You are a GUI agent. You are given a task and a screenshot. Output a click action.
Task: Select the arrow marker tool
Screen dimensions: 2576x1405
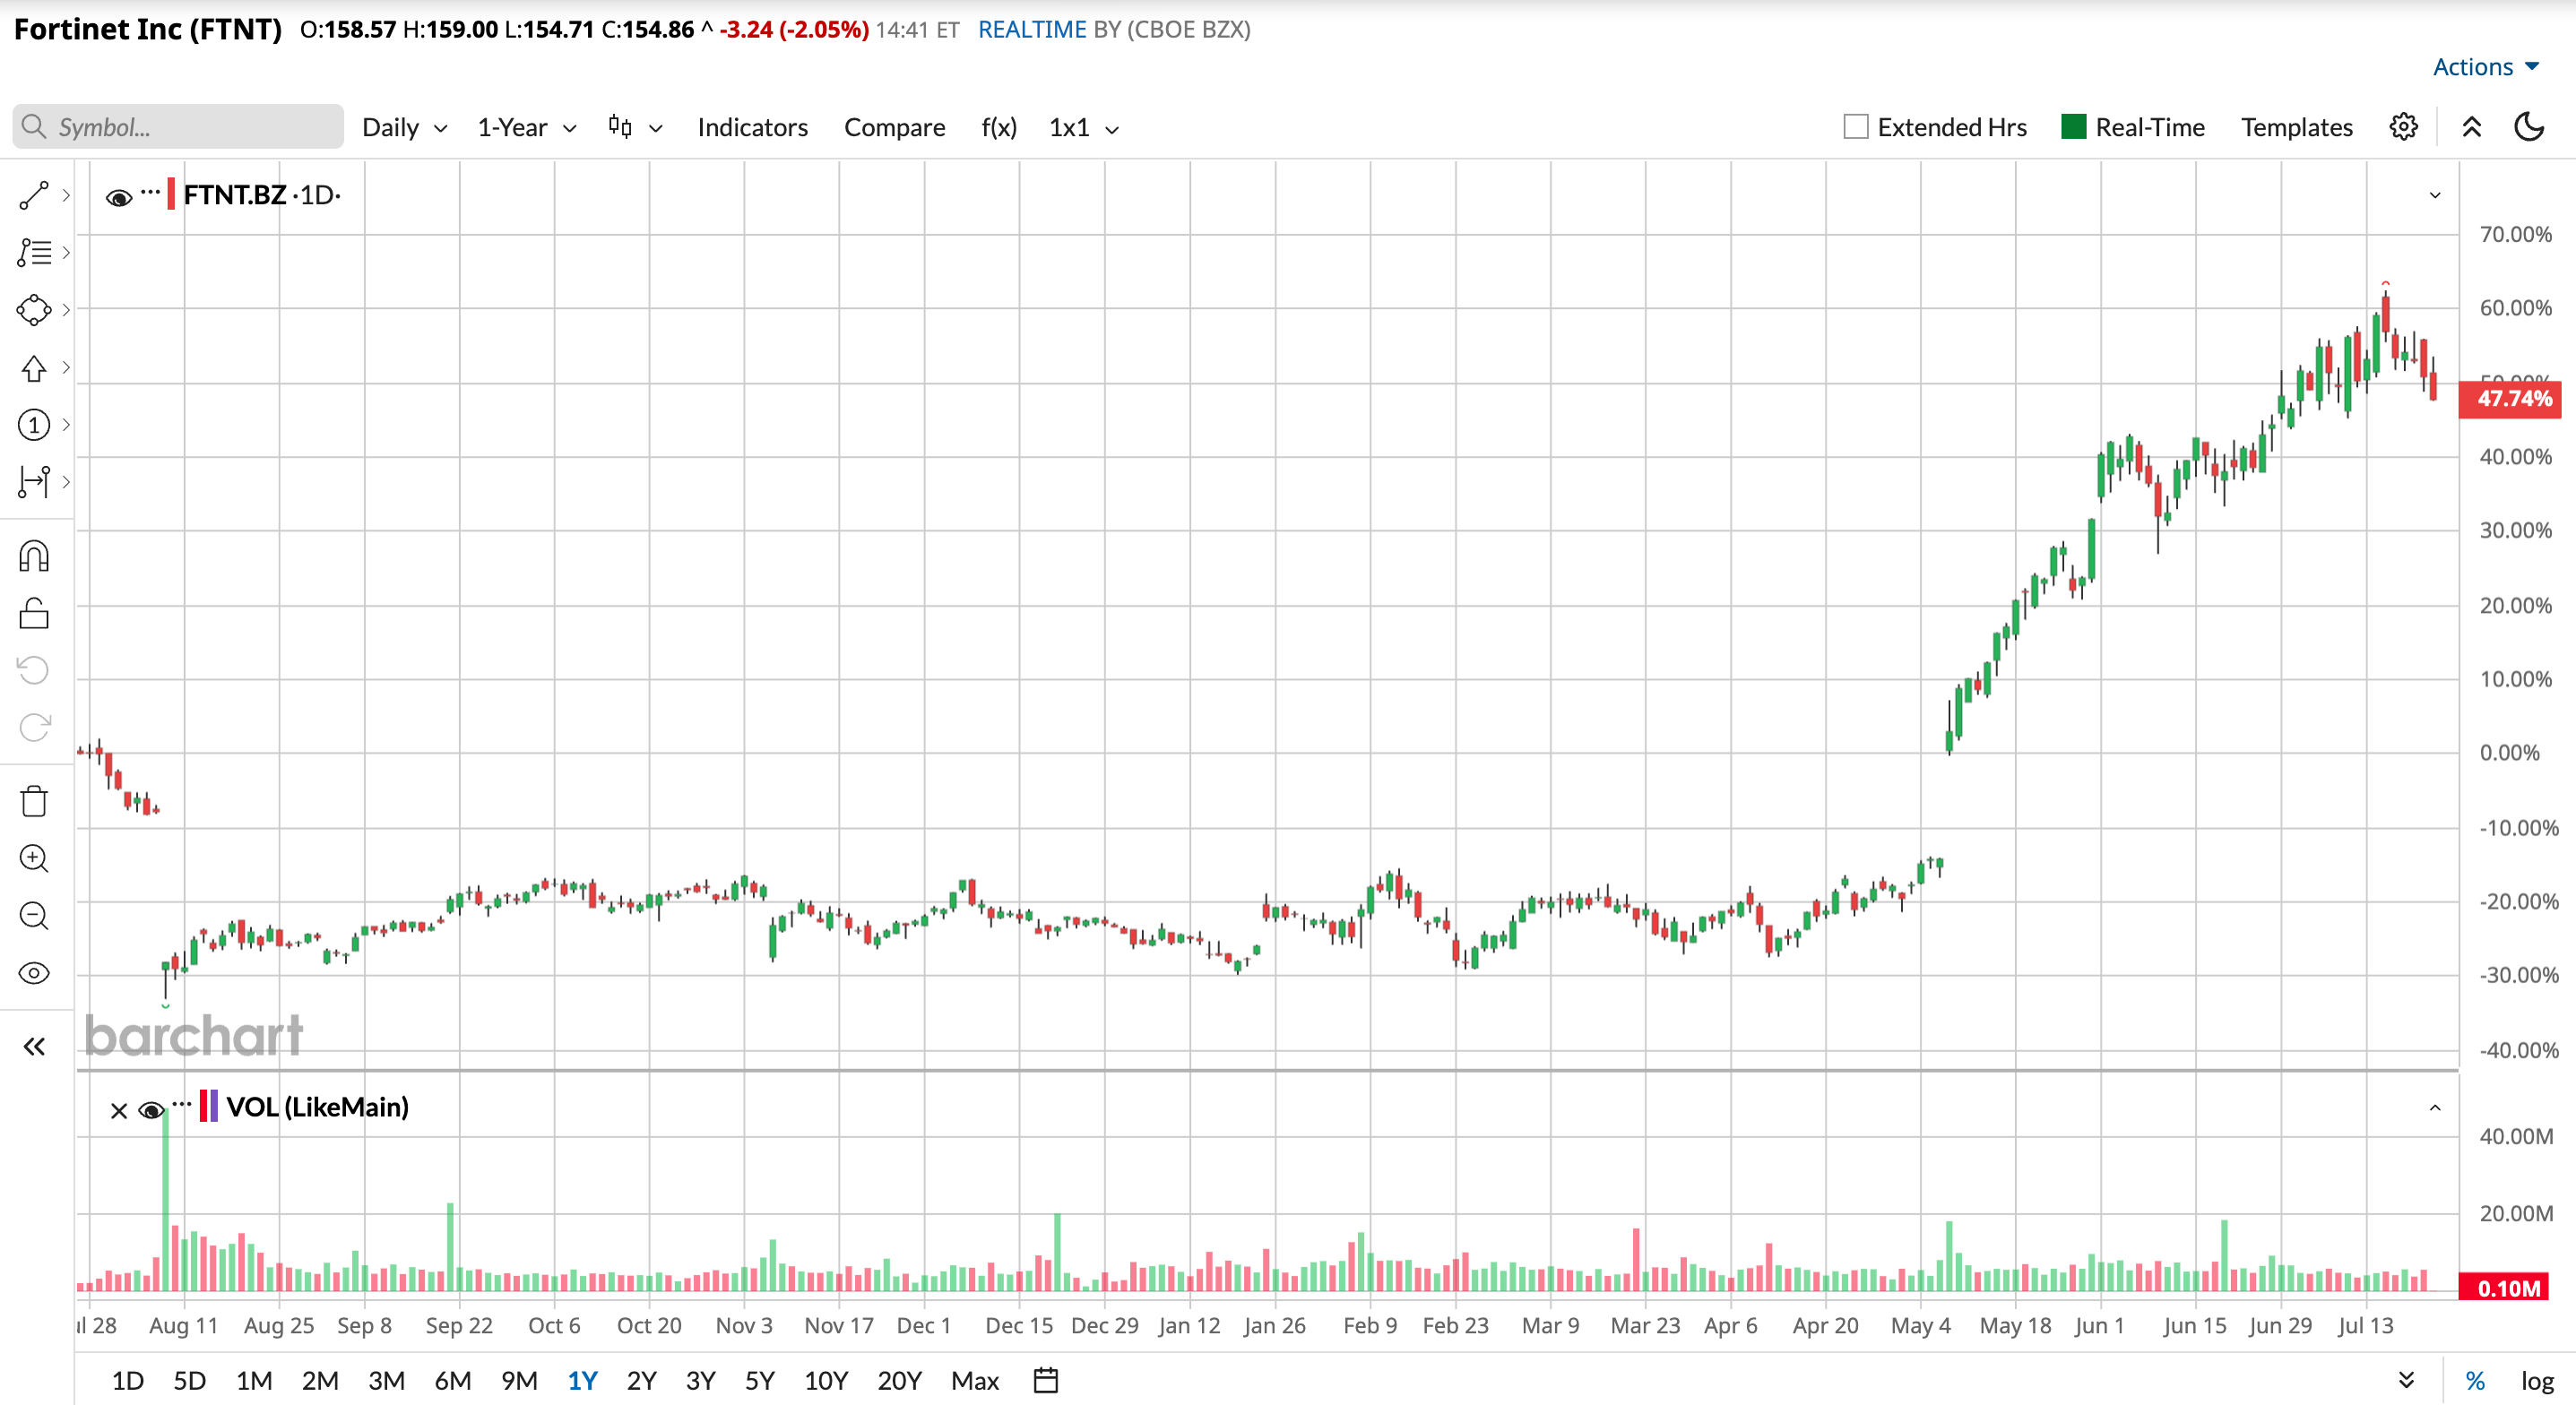[x=34, y=368]
